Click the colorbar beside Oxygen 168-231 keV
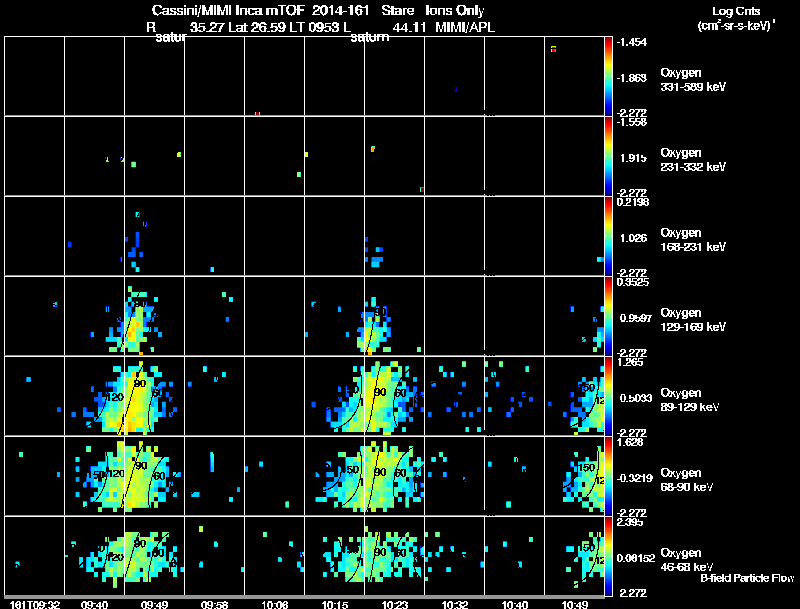The image size is (800, 609). coord(608,236)
